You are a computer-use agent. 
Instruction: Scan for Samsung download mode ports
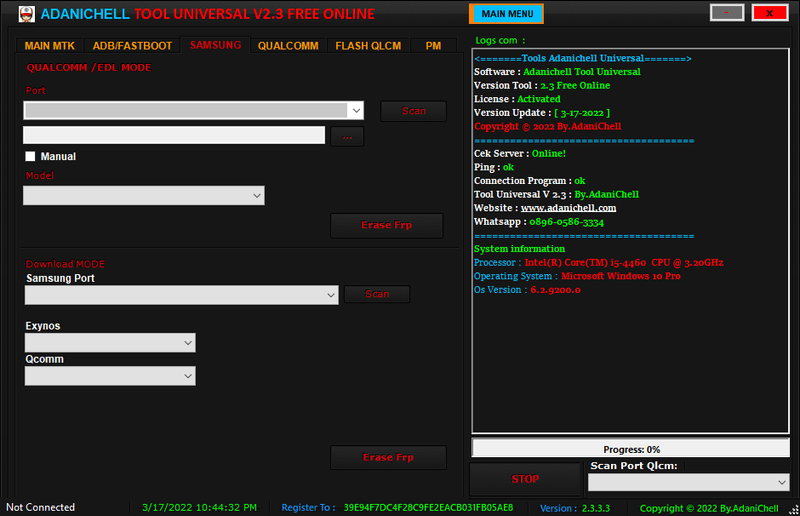(x=377, y=294)
